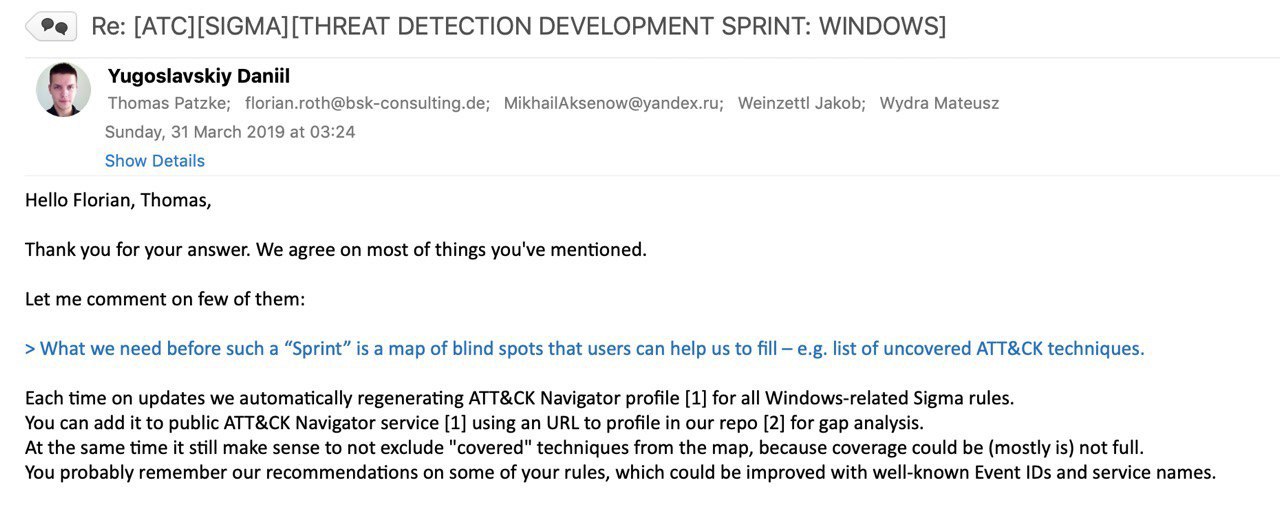Click the date Sunday, 31 March 2019
Image resolution: width=1280 pixels, height=505 pixels.
(x=230, y=132)
